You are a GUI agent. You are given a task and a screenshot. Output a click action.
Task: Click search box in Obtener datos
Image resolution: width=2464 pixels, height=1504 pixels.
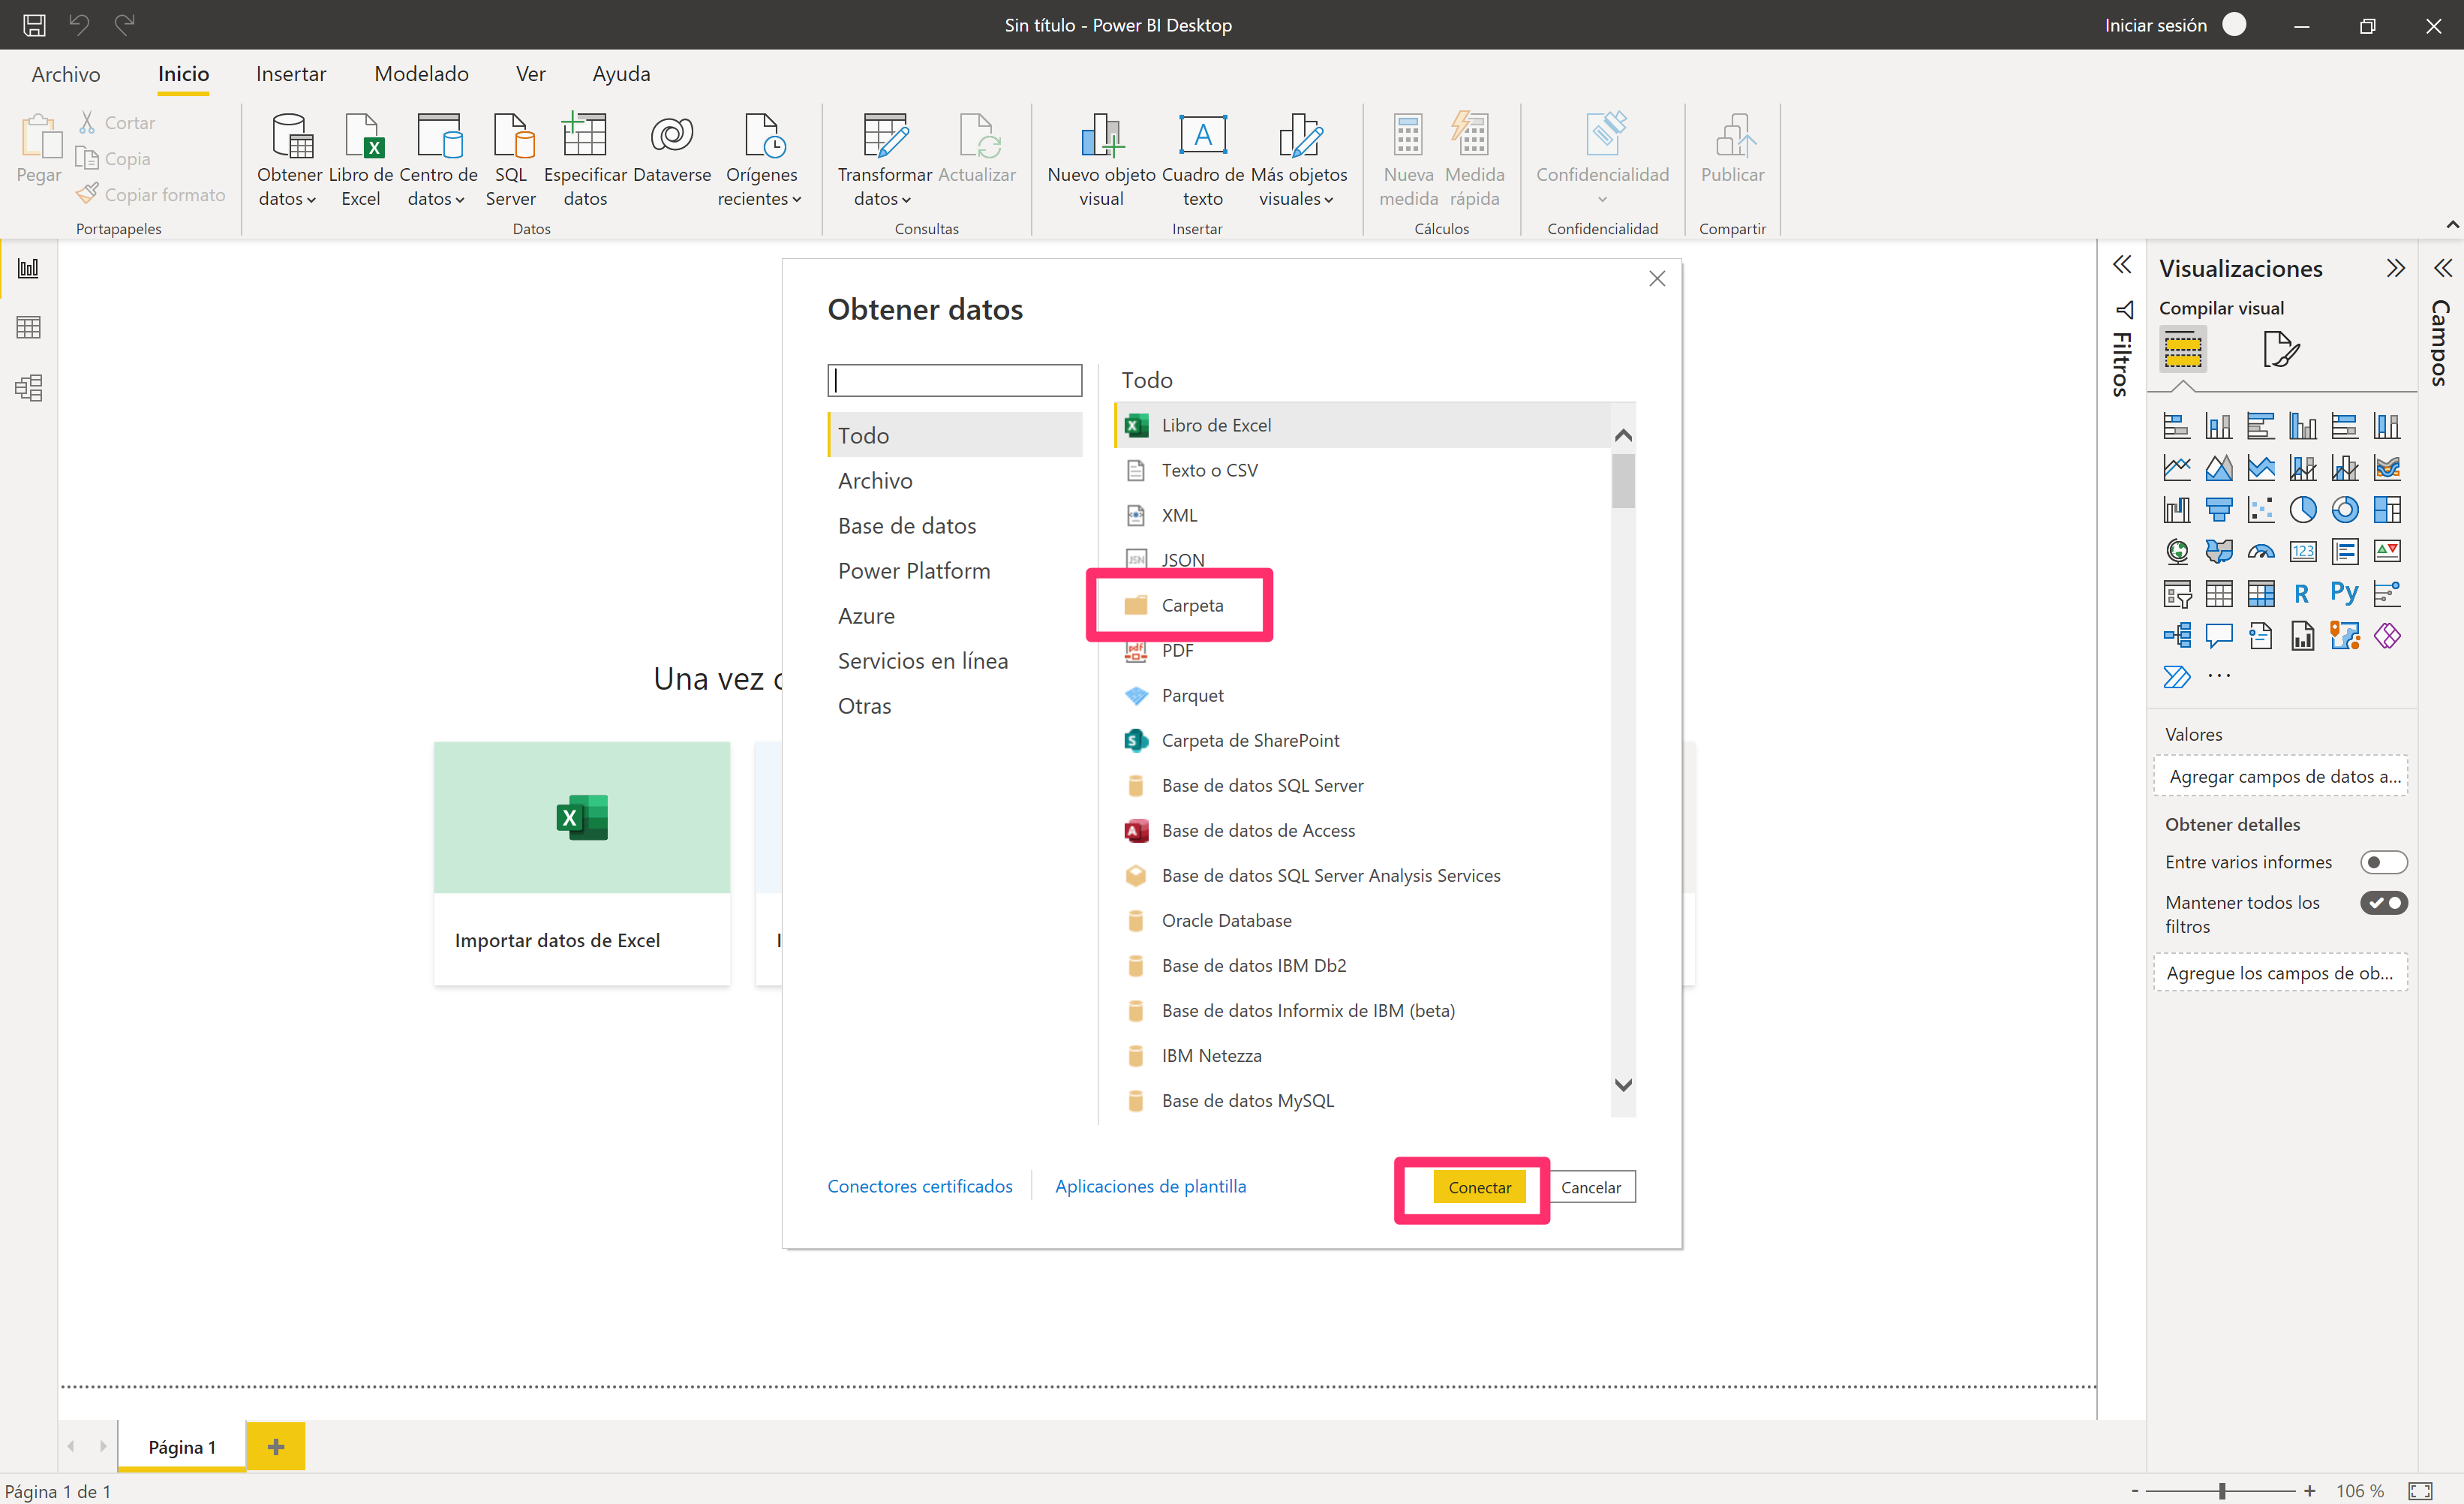(x=954, y=380)
